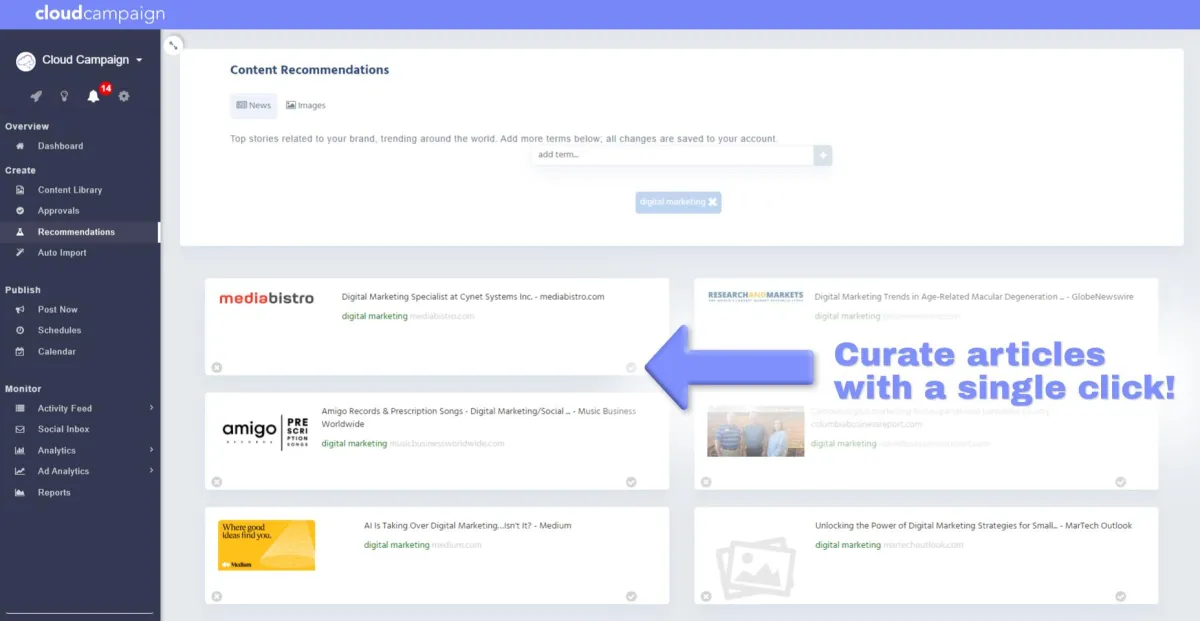
Task: Open notifications bell with 14 badge
Action: 95,95
